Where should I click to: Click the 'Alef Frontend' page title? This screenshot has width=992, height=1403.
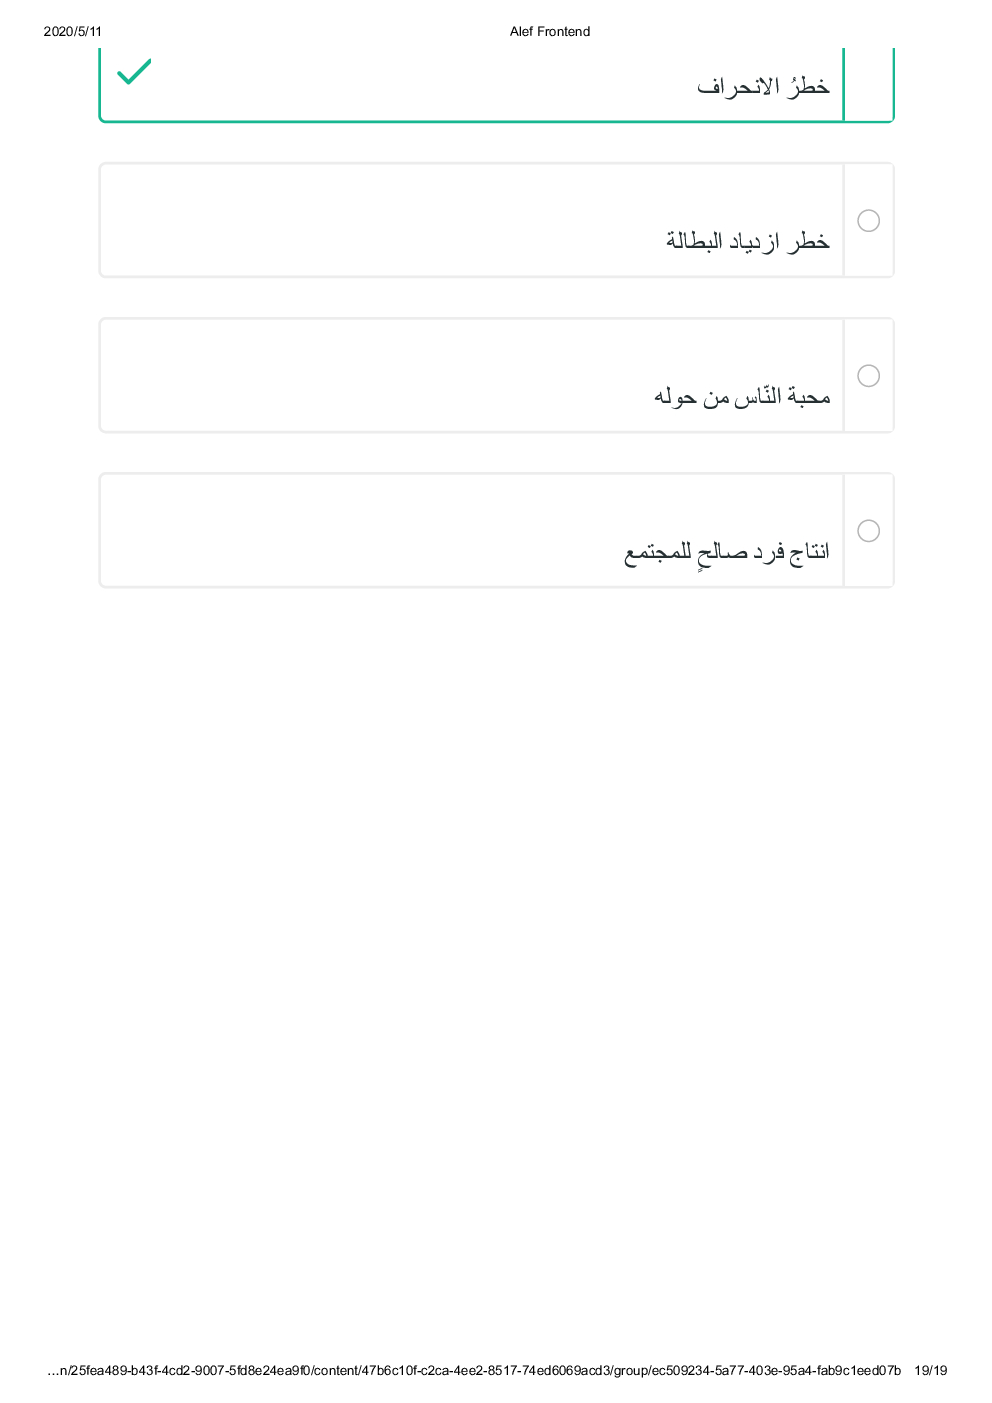549,32
